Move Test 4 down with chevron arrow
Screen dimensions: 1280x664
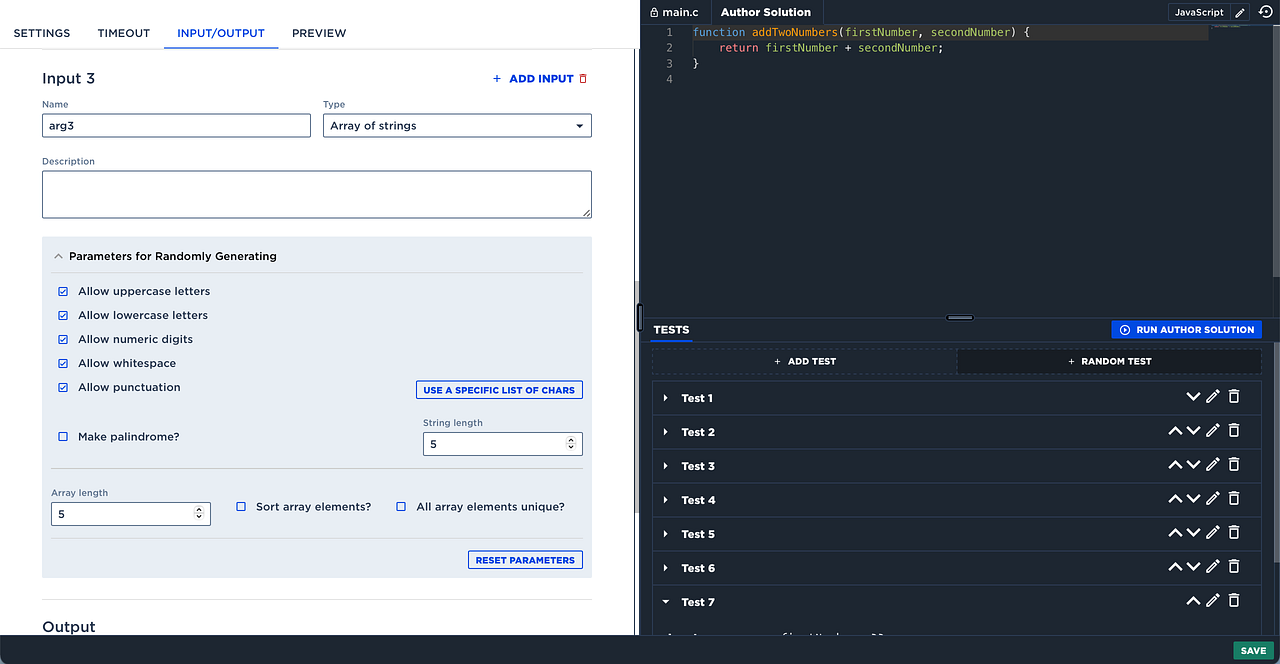1193,499
